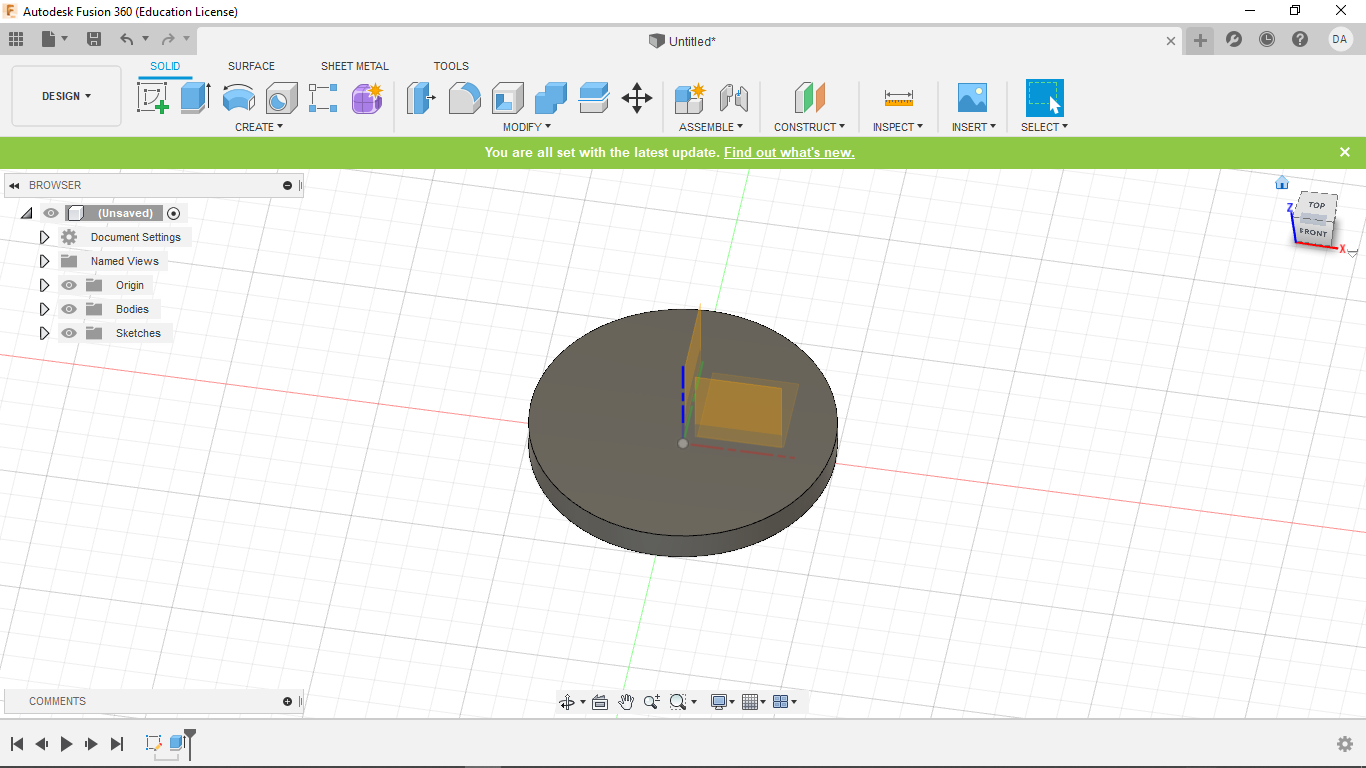Select the Hole tool
Screen dimensions: 1366x768
tap(282, 98)
